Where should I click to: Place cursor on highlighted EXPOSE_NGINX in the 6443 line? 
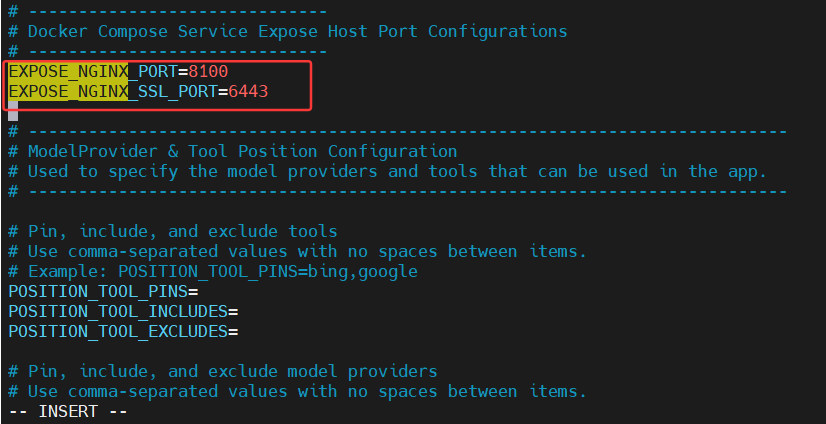tap(68, 92)
